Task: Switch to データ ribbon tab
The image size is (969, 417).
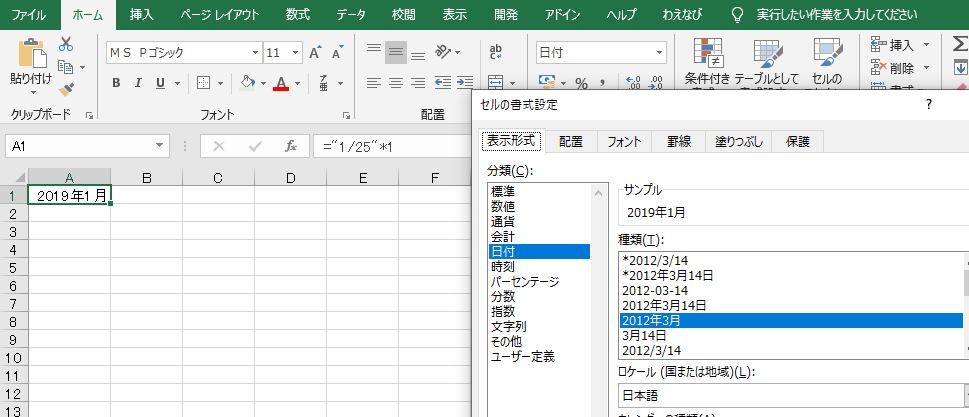Action: point(351,15)
